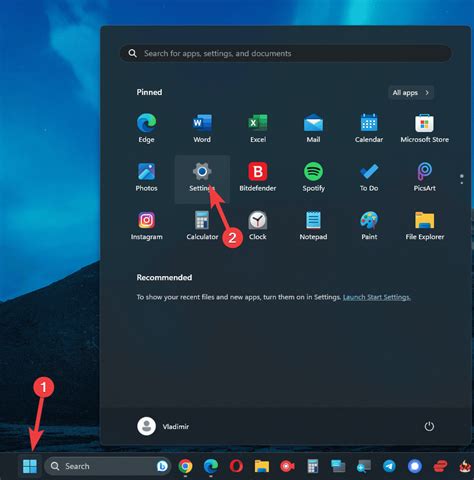Open the Photos app
Image resolution: width=474 pixels, height=480 pixels.
[x=146, y=177]
